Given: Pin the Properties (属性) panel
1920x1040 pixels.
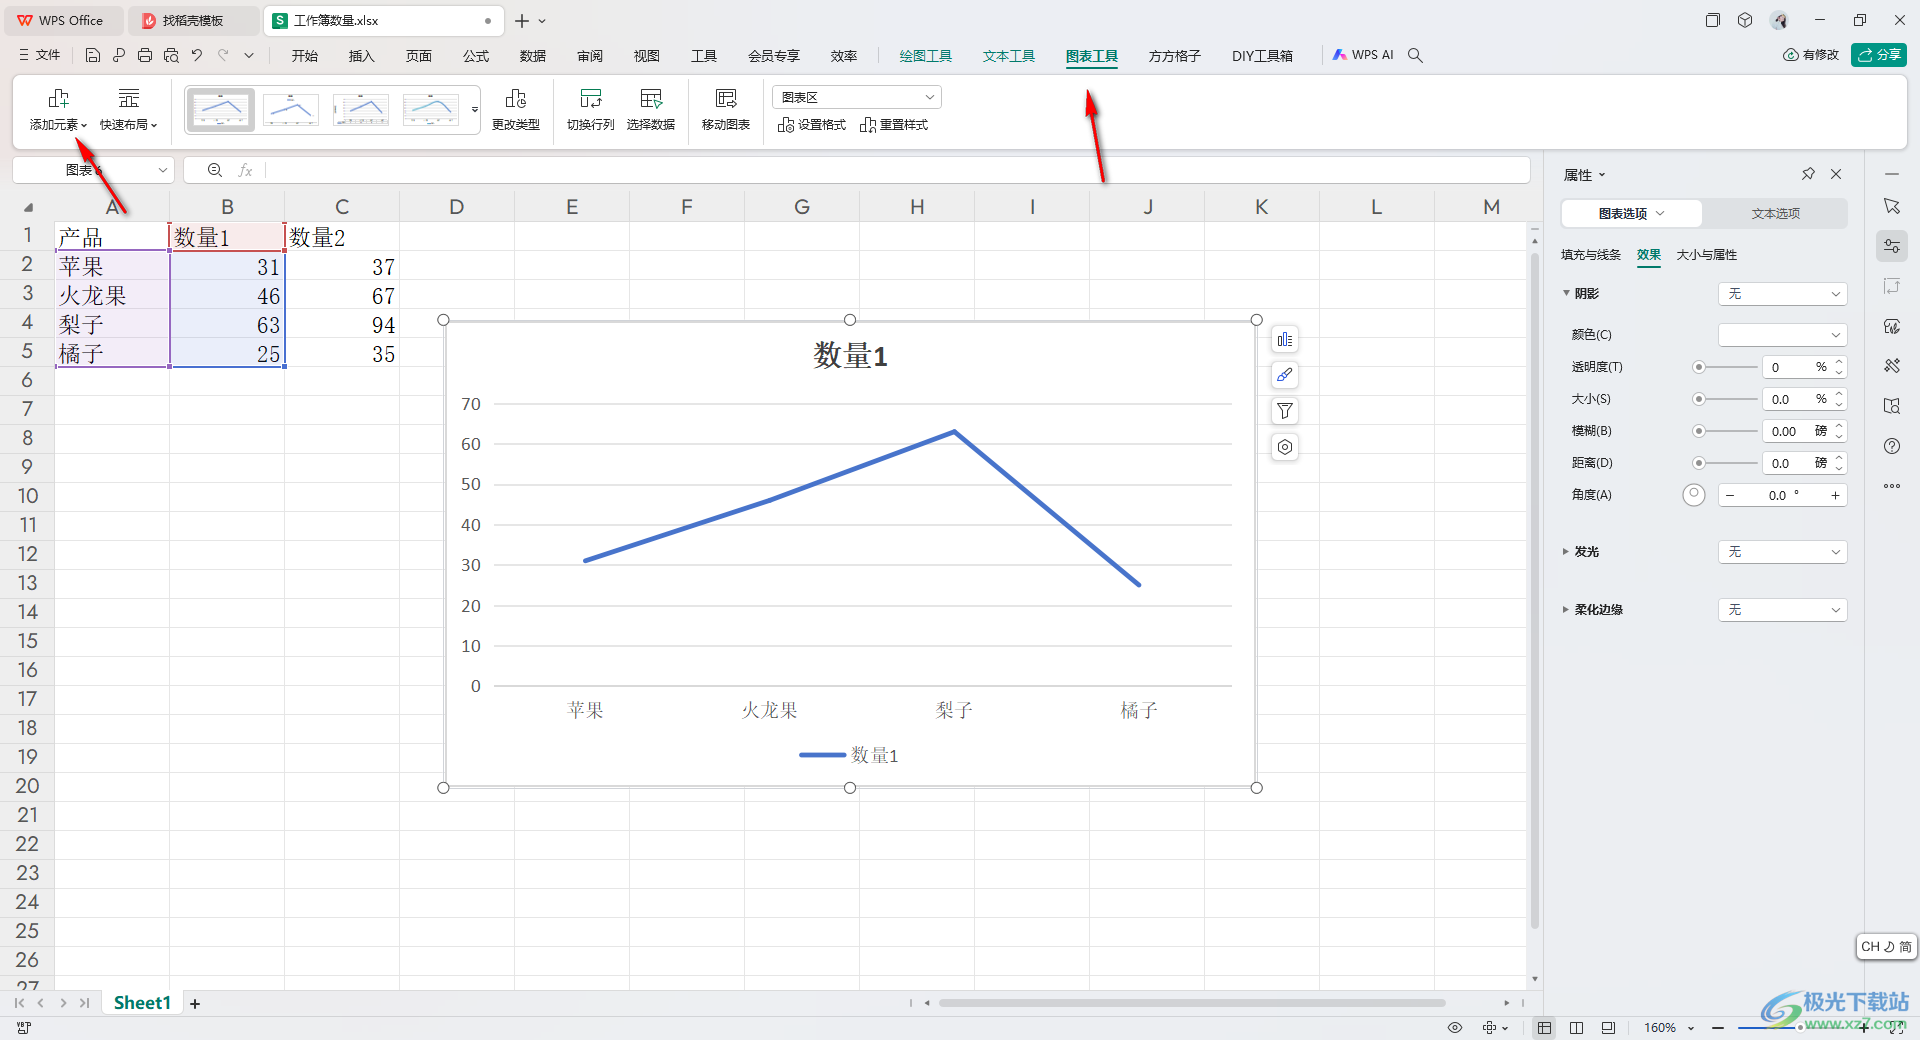Looking at the screenshot, I should 1808,174.
